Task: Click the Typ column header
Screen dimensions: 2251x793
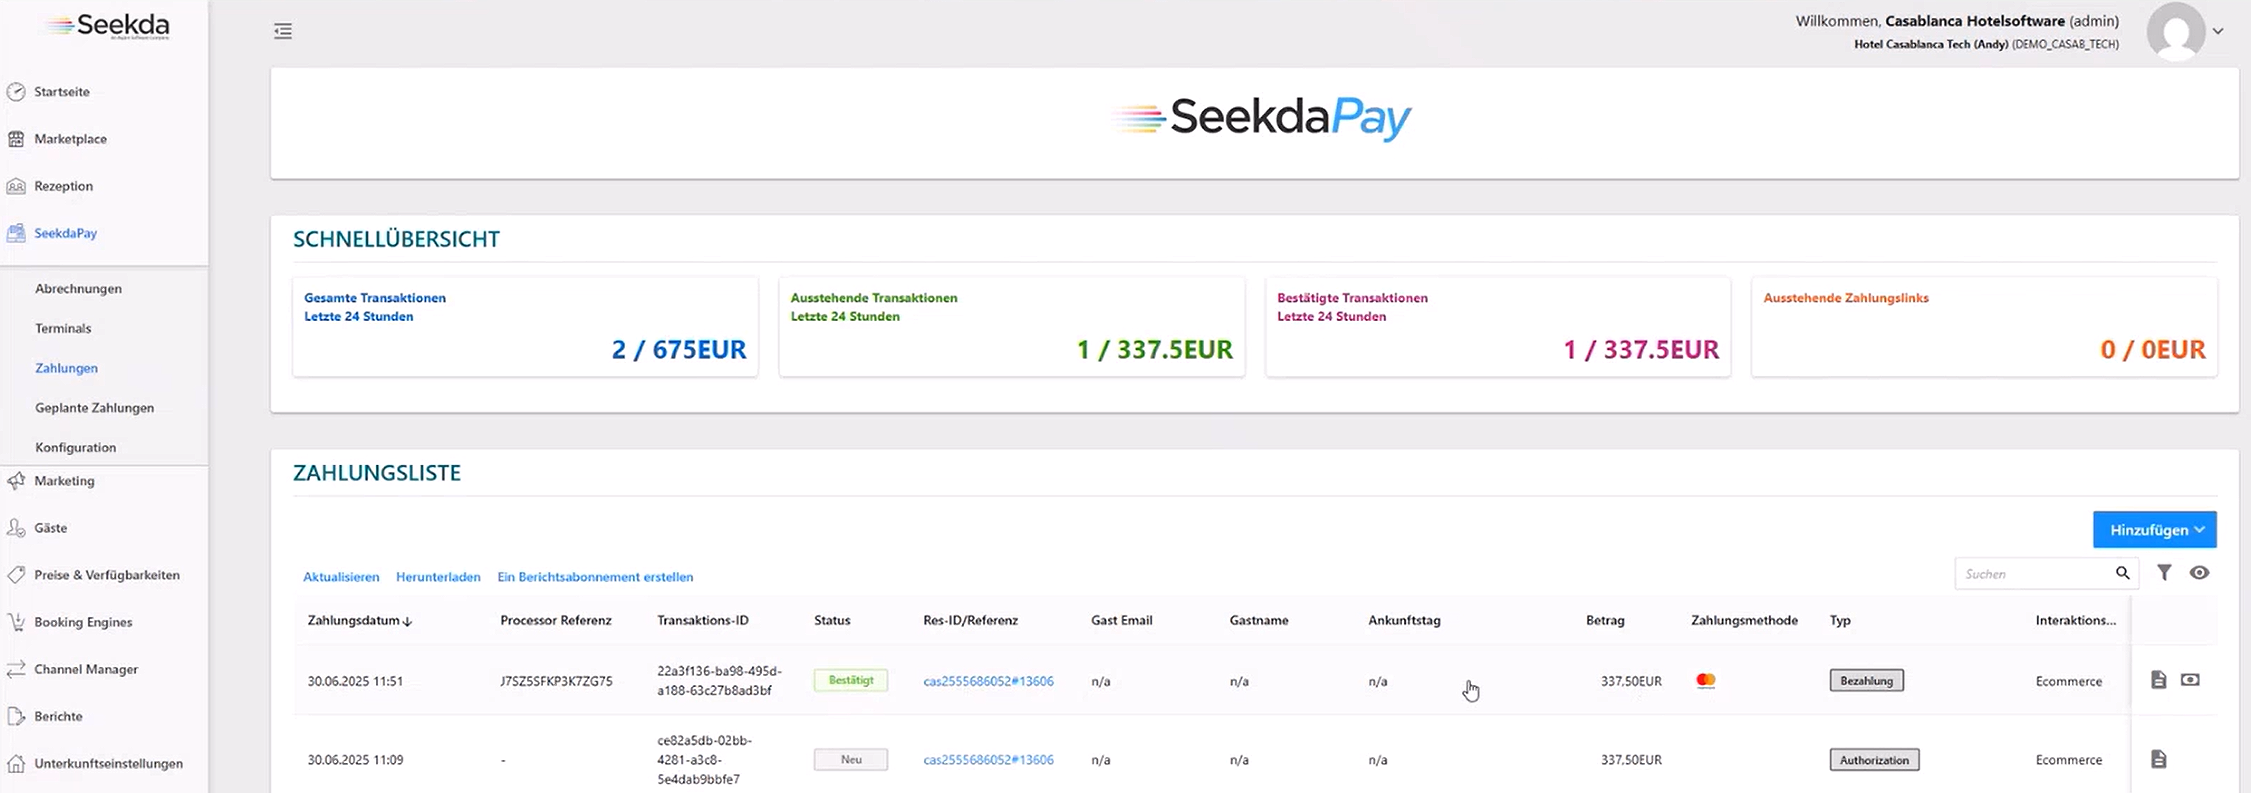Action: coord(1840,620)
